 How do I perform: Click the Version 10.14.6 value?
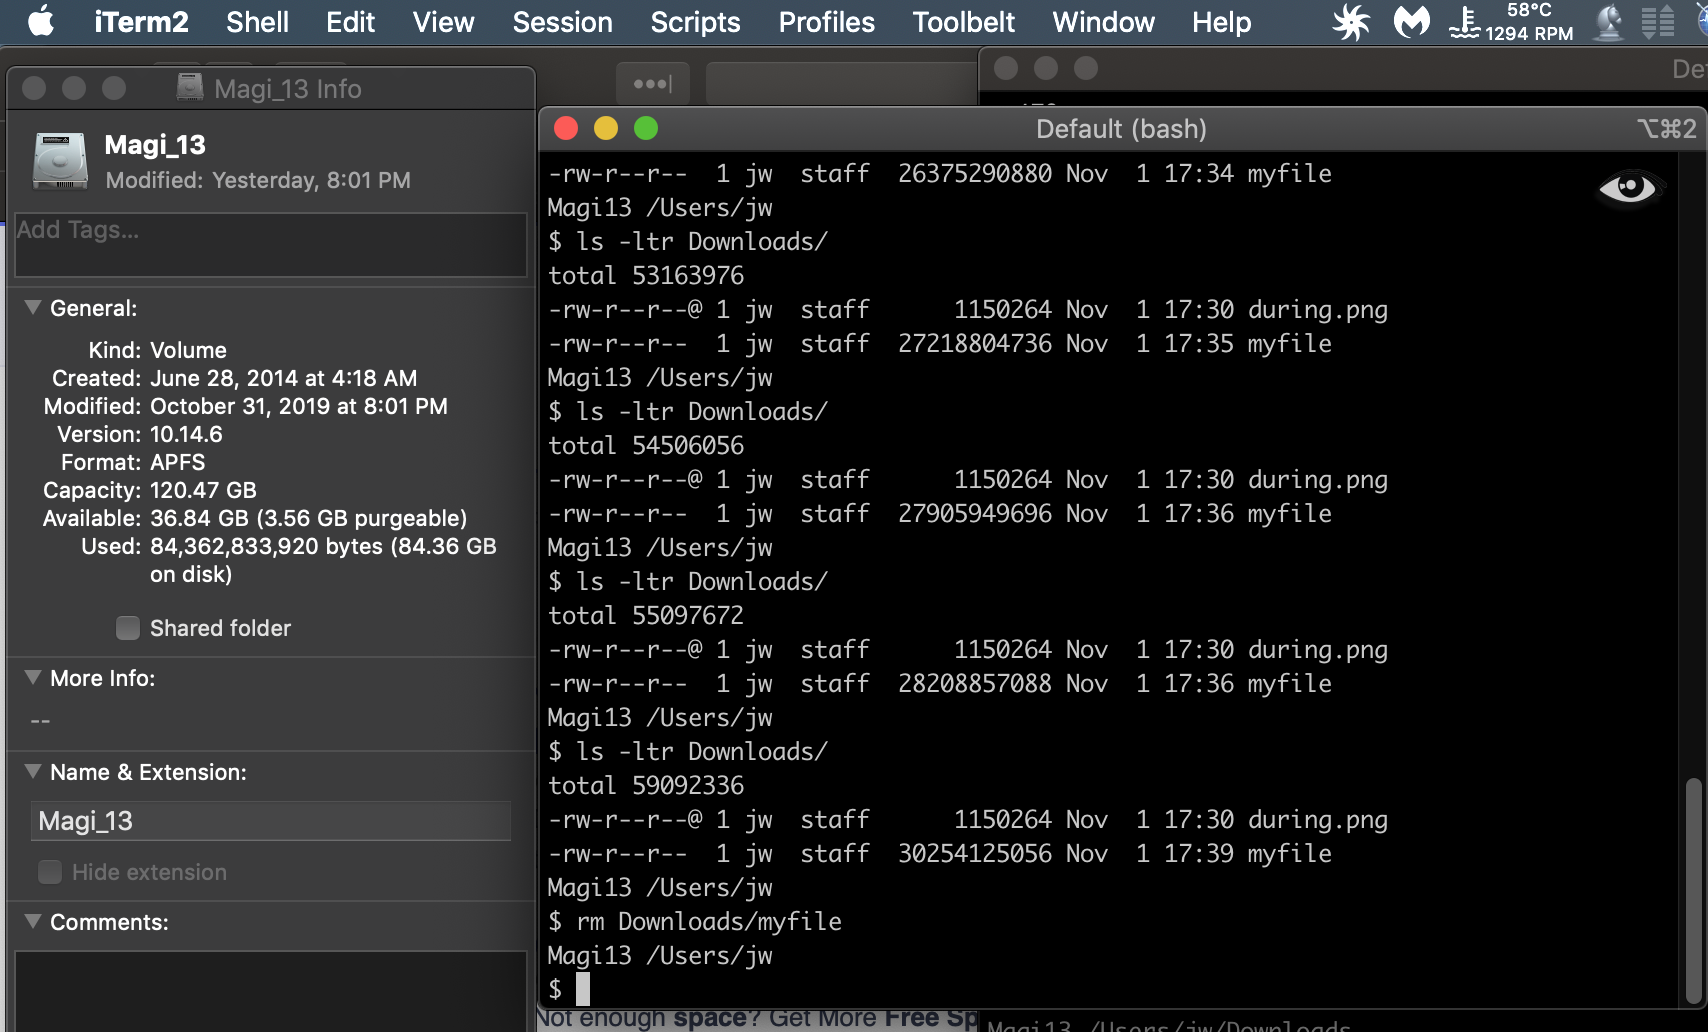click(x=186, y=434)
